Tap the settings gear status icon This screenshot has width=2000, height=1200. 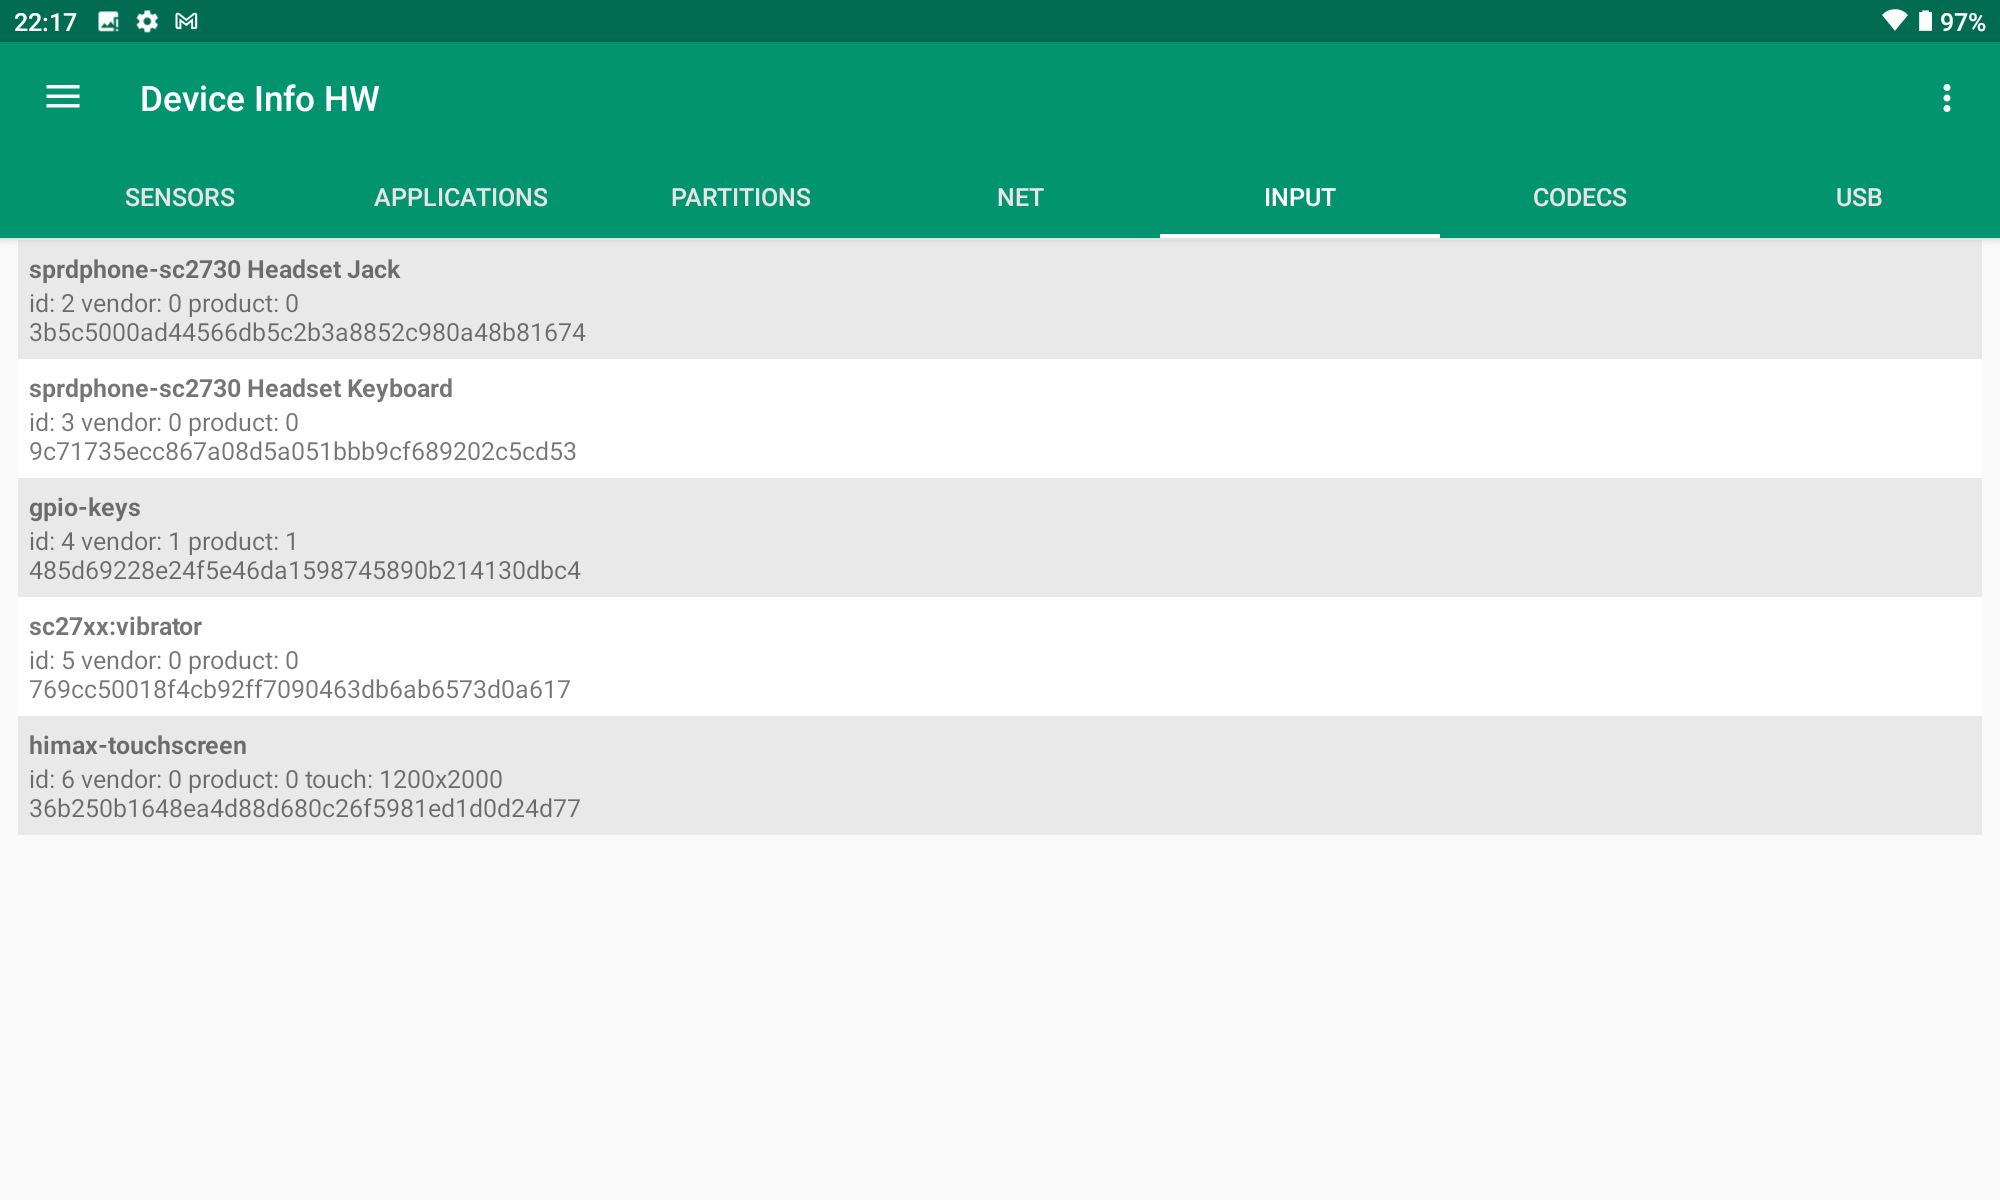[x=147, y=21]
